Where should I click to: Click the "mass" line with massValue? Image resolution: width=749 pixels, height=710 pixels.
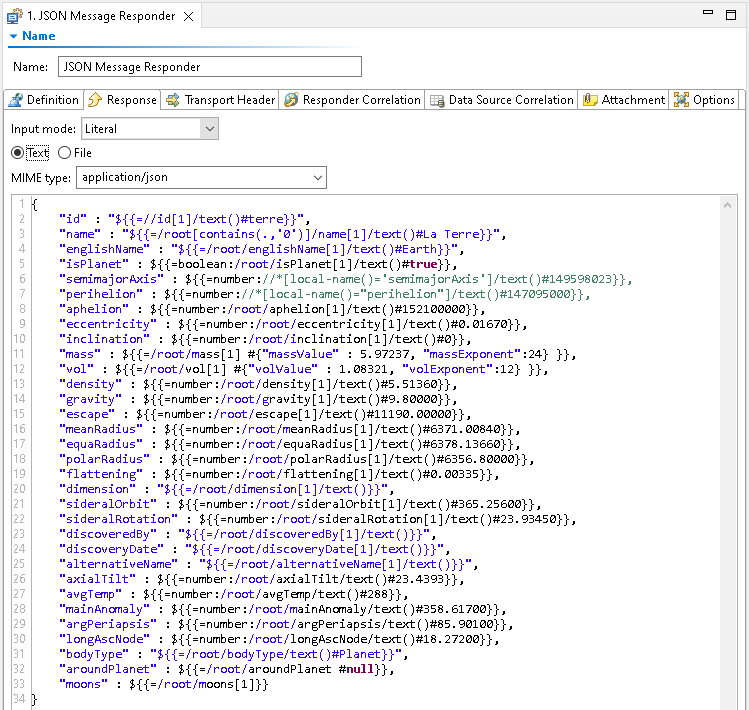[x=318, y=354]
